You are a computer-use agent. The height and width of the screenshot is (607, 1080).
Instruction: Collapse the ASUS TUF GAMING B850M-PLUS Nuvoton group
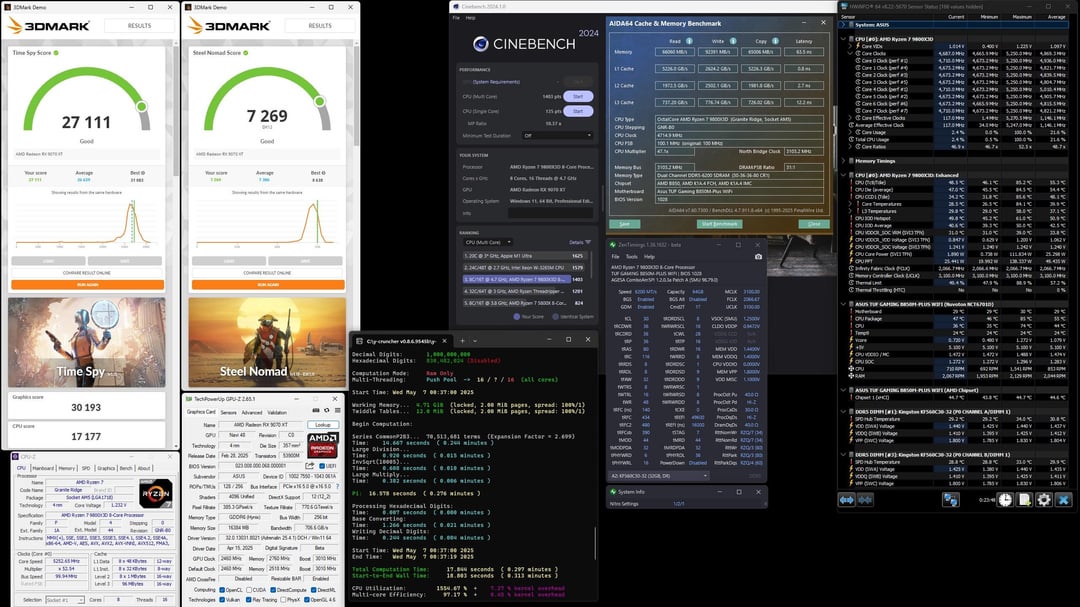coord(844,304)
